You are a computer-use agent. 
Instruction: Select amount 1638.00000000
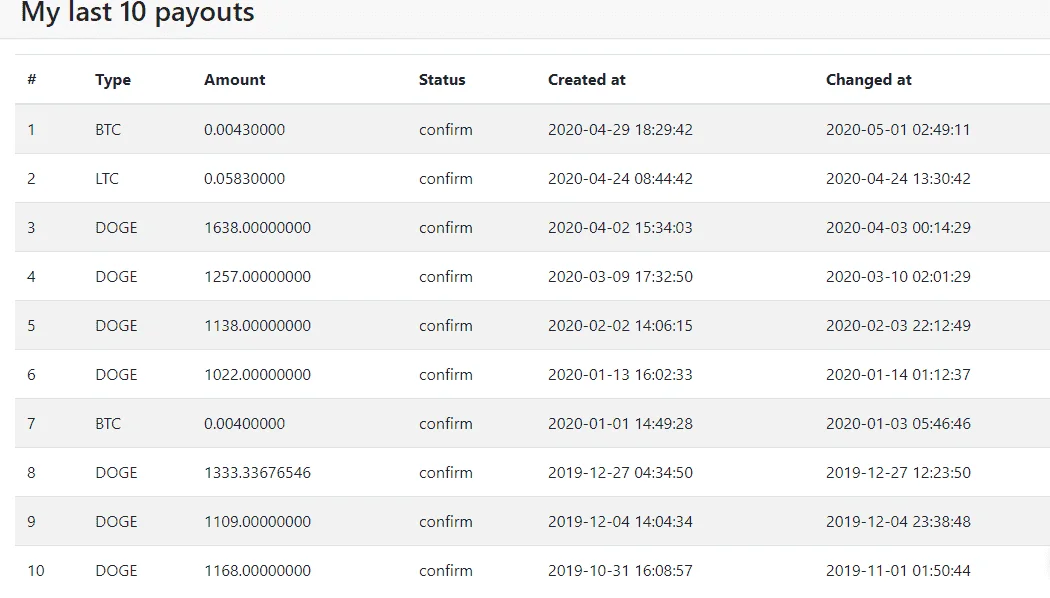click(x=257, y=228)
